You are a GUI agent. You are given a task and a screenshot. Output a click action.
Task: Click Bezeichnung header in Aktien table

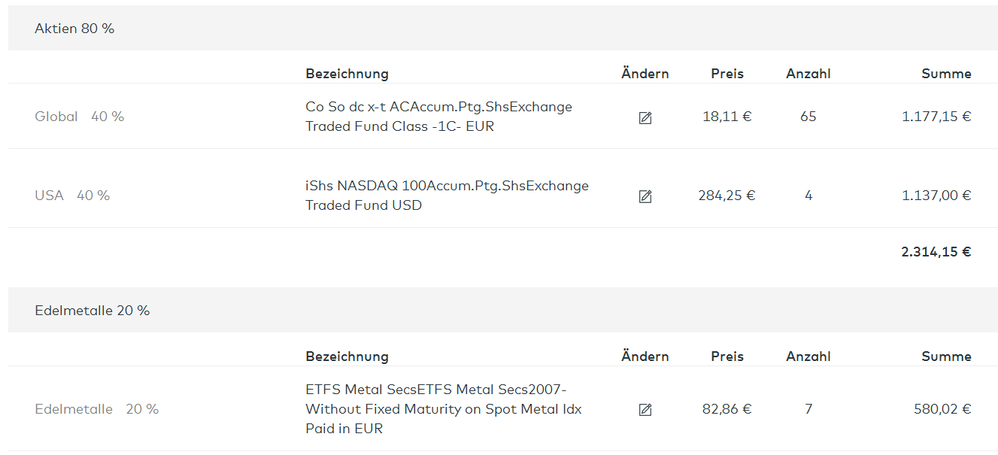[x=347, y=73]
